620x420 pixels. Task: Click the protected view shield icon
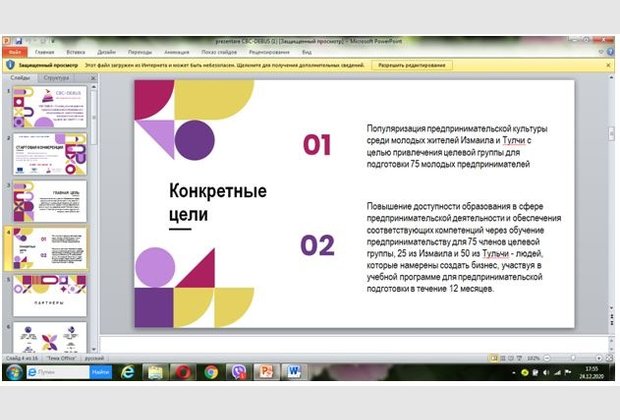11,65
